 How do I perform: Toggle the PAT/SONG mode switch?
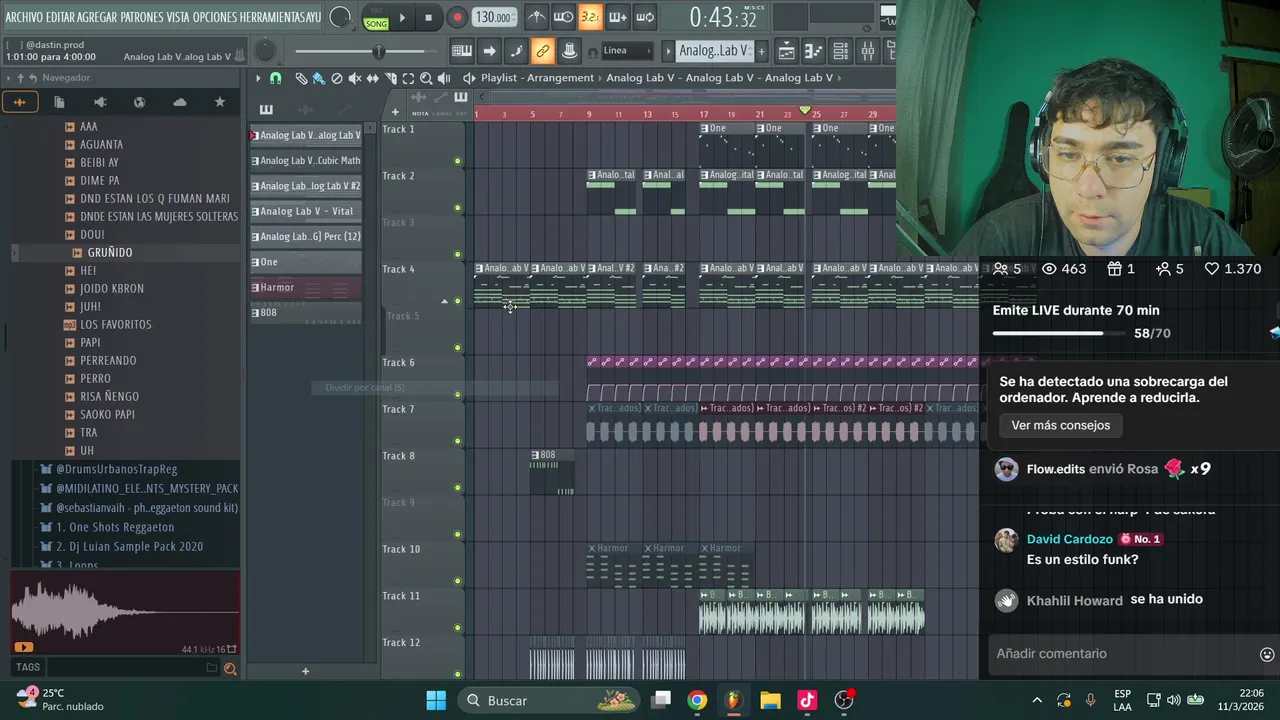[x=376, y=19]
